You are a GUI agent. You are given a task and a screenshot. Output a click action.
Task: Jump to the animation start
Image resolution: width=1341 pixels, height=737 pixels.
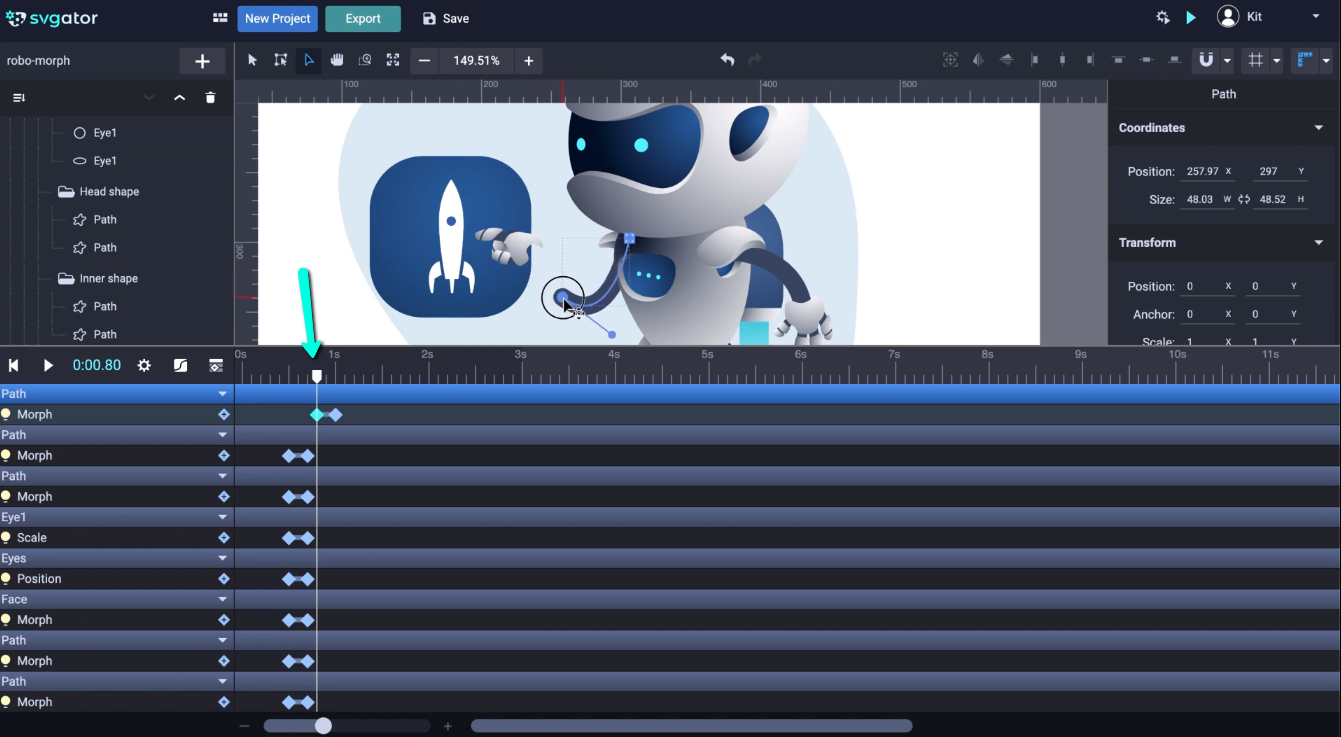pyautogui.click(x=14, y=366)
